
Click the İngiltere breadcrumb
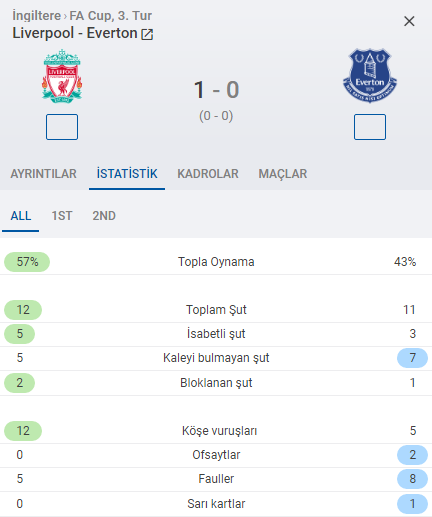pyautogui.click(x=37, y=16)
